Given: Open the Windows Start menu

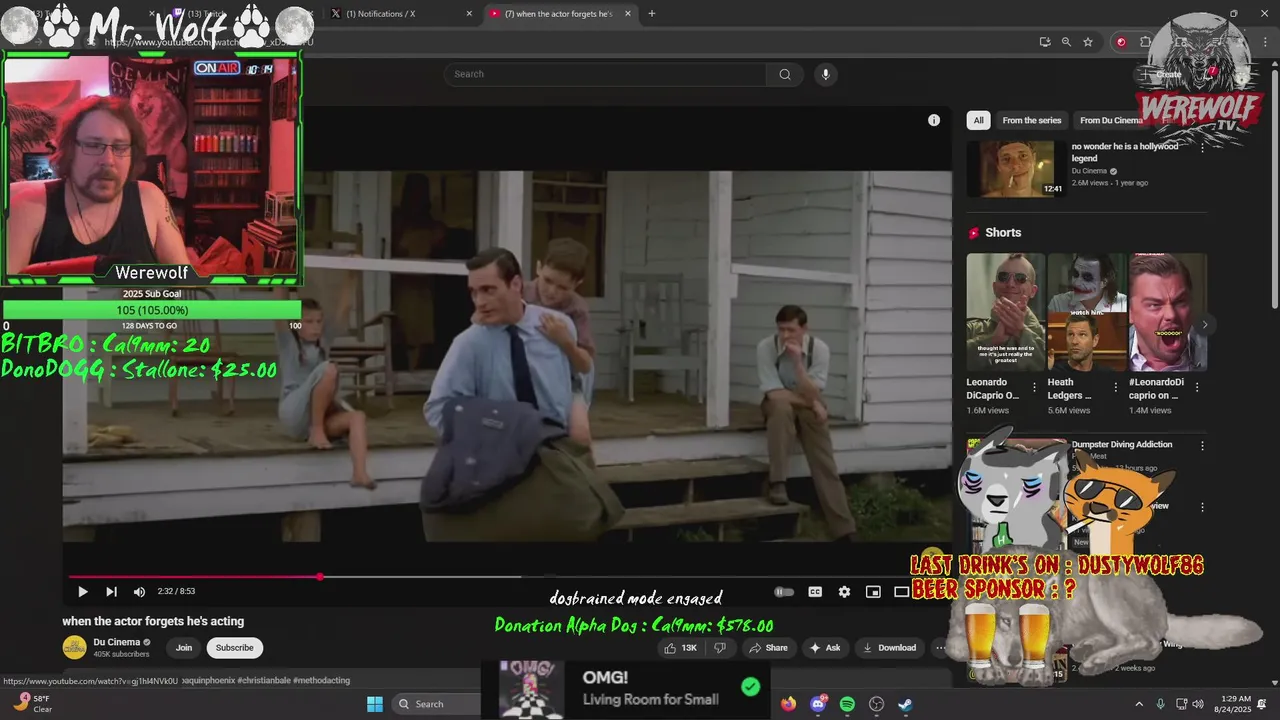Looking at the screenshot, I should pyautogui.click(x=375, y=704).
